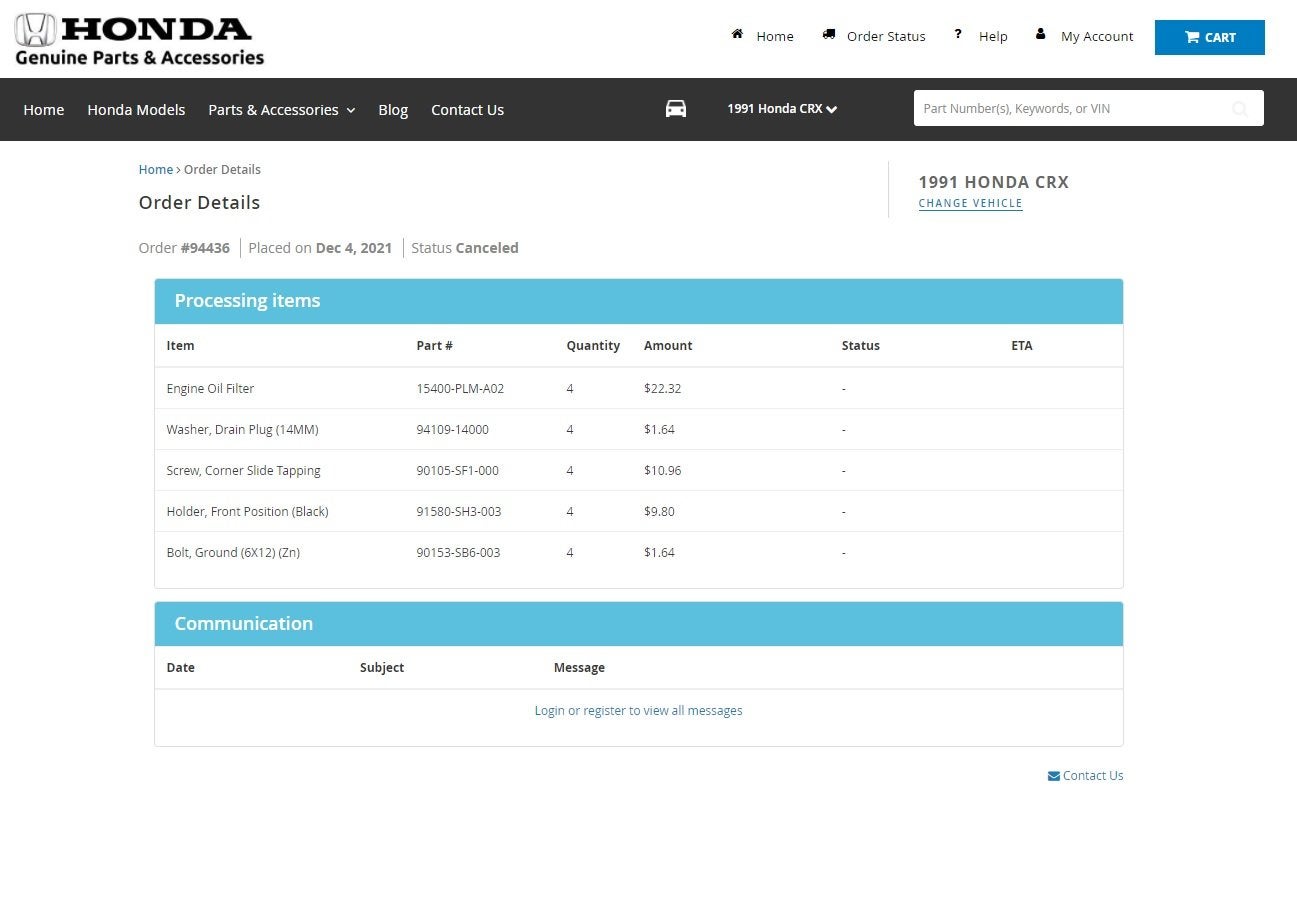This screenshot has width=1297, height=903.
Task: Select the Screw, Corner Slide Tapping item
Action: coord(243,470)
